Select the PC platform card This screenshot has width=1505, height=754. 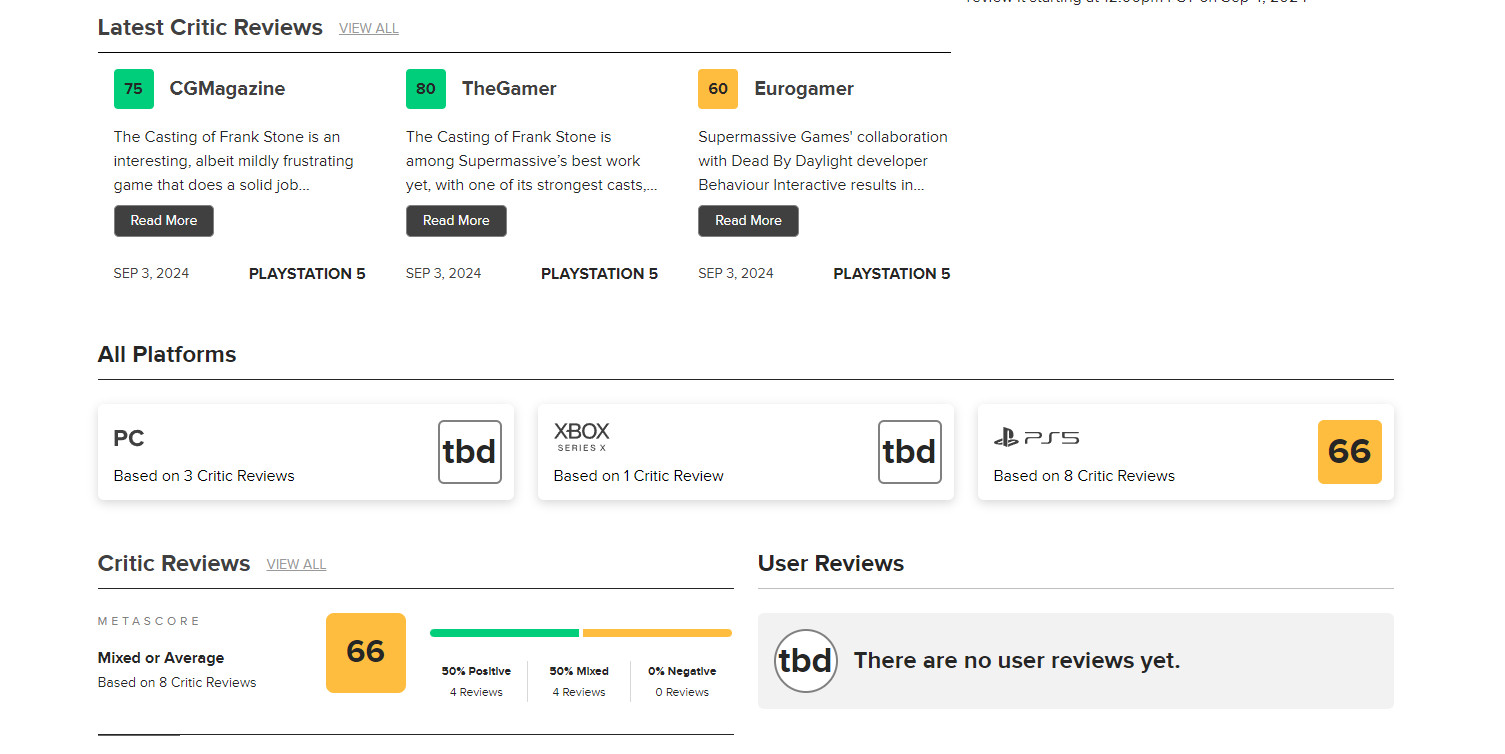(306, 452)
